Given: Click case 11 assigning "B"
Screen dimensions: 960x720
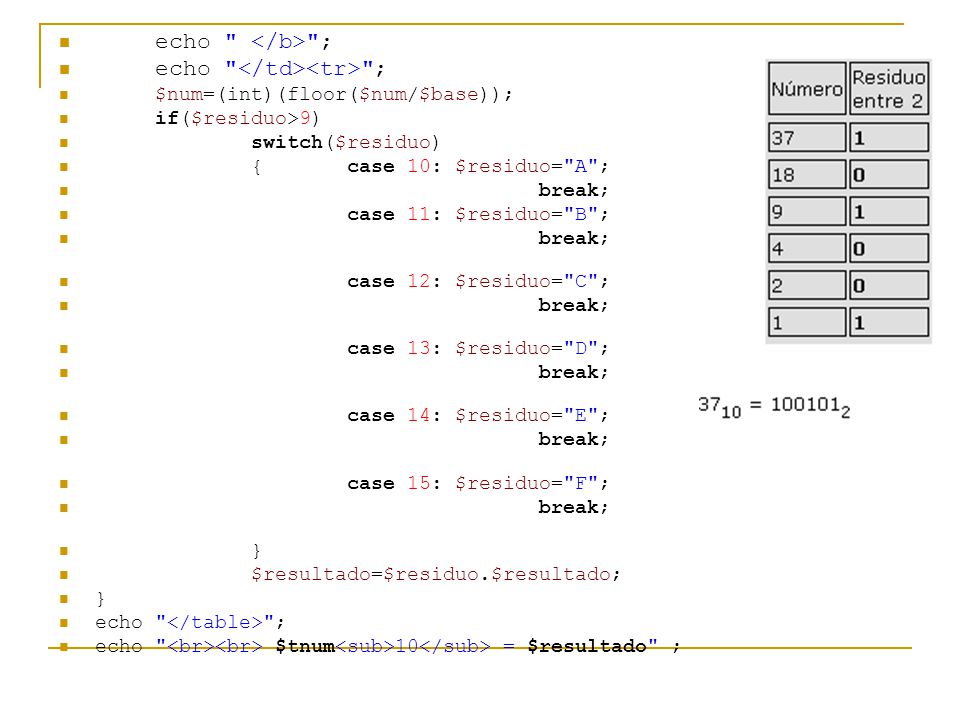Looking at the screenshot, I should tap(478, 214).
